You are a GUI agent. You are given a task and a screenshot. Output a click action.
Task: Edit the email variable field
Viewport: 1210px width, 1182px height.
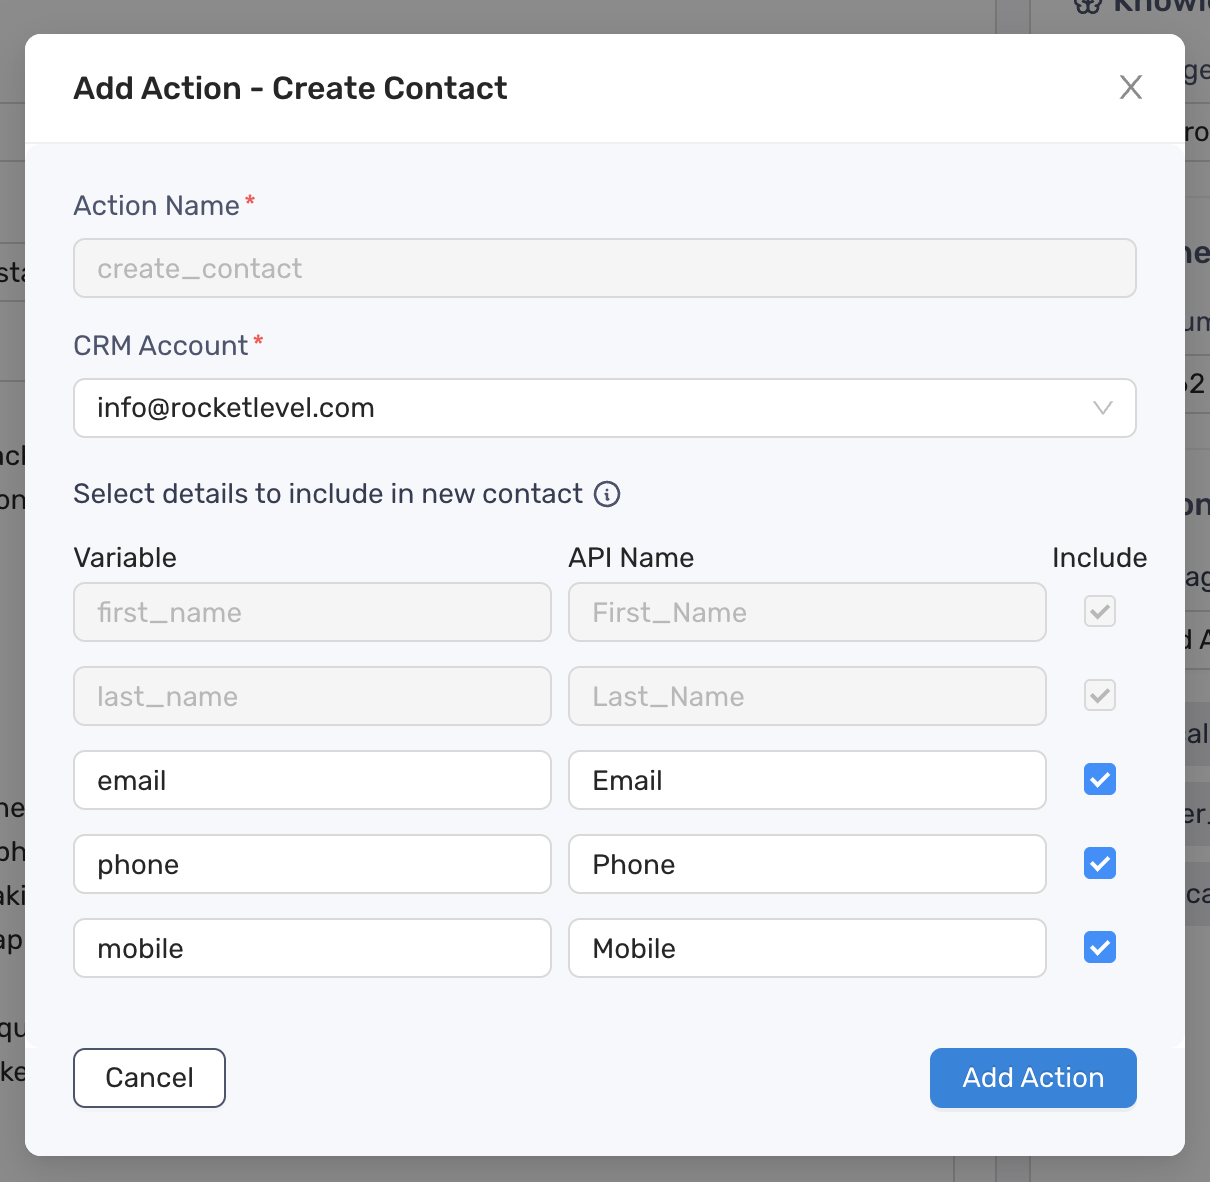coord(312,780)
